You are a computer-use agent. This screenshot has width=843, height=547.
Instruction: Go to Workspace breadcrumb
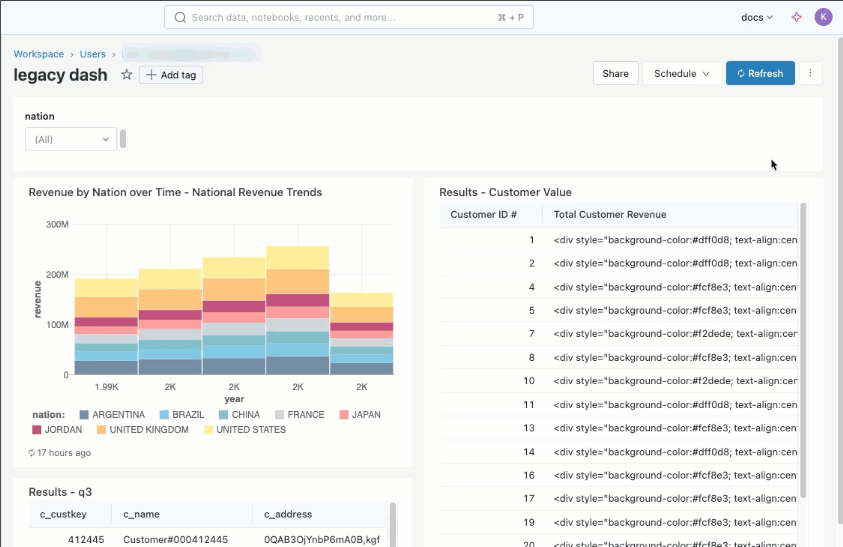pos(38,54)
